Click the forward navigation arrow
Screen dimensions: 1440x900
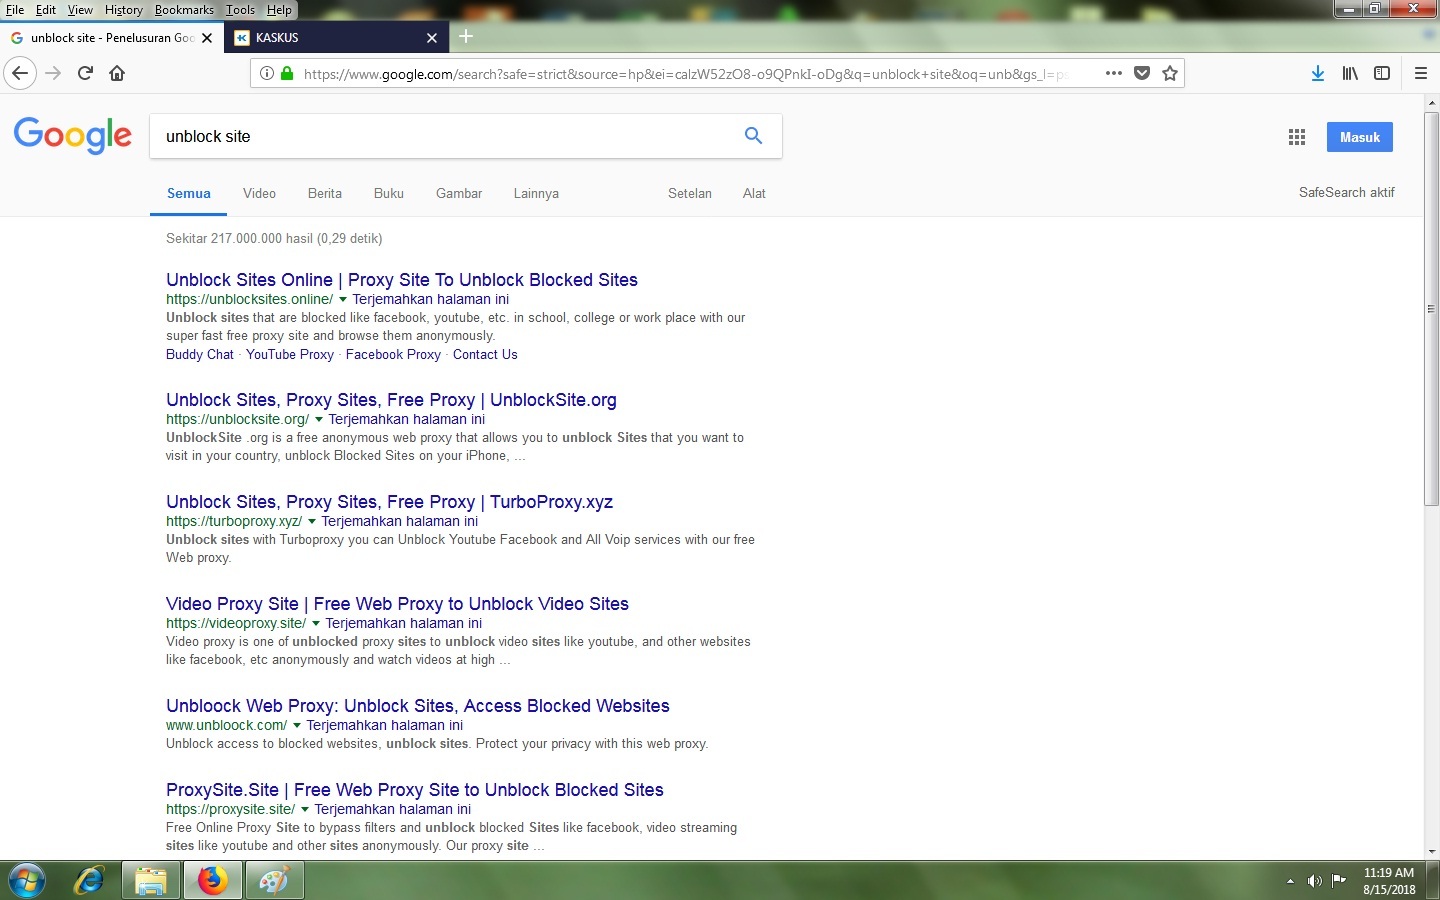coord(53,73)
